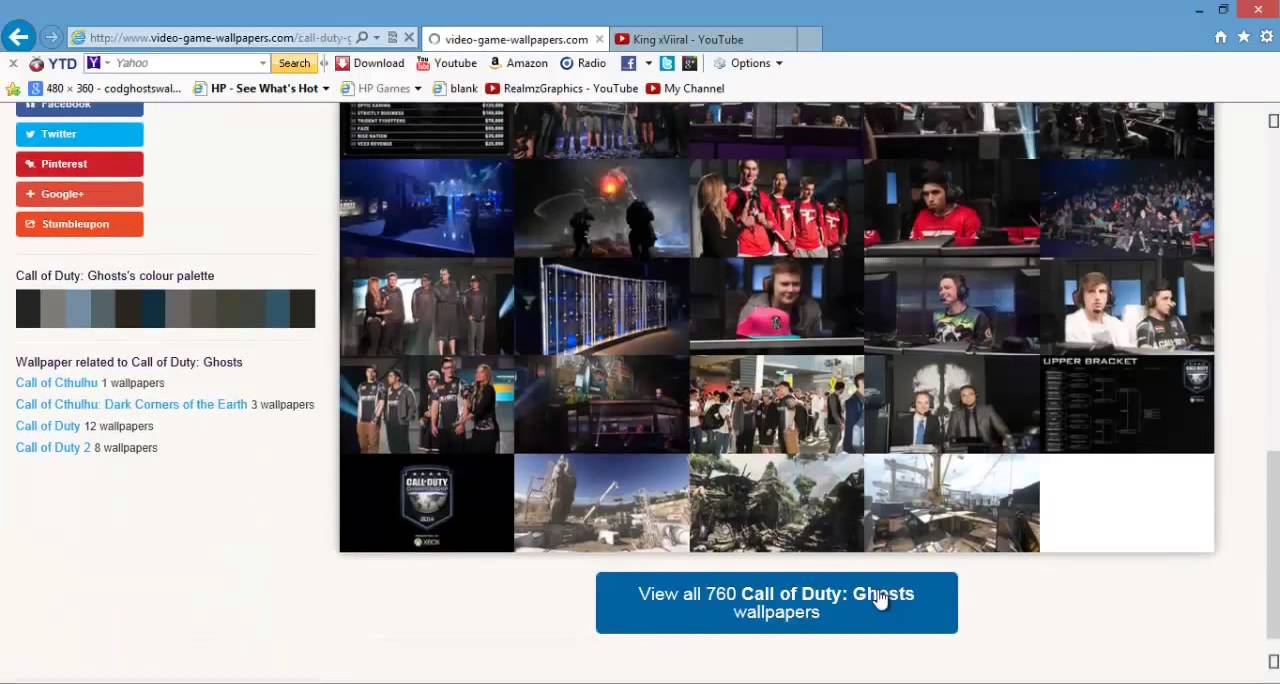Share via the red Pinterest button
The width and height of the screenshot is (1280, 684).
point(80,164)
